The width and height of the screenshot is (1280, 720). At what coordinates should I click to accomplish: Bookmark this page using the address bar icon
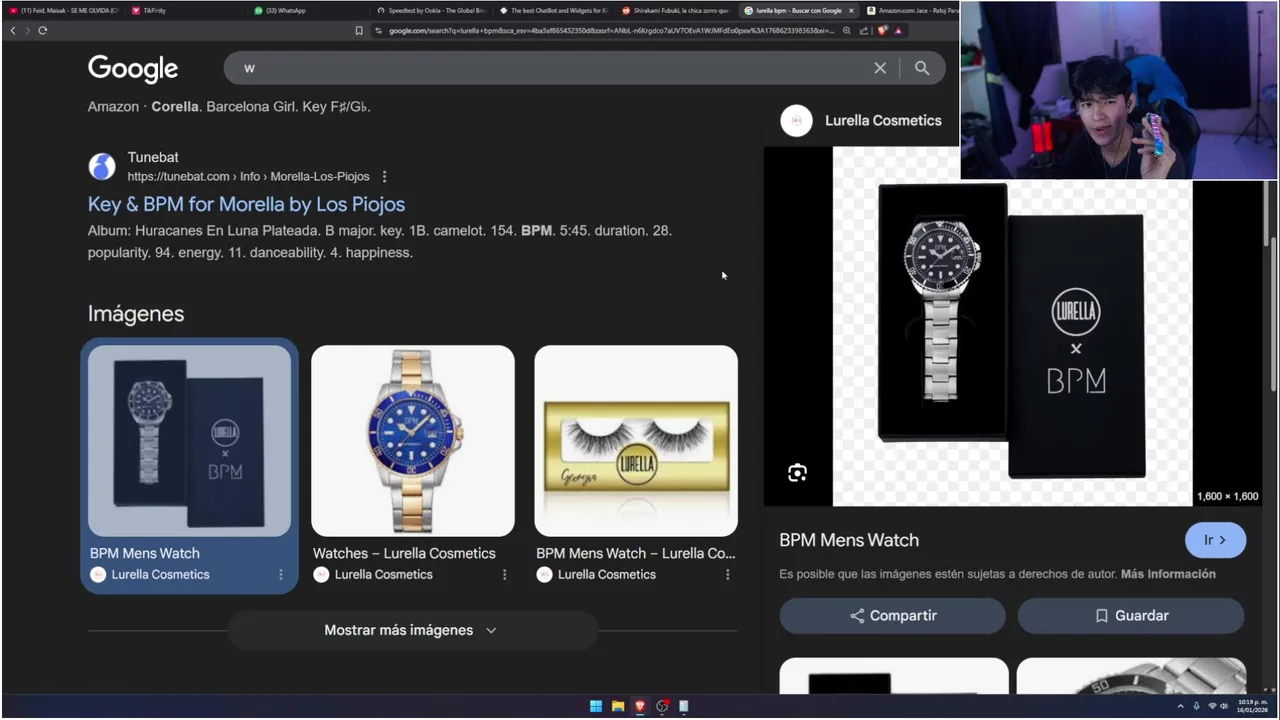tap(359, 30)
